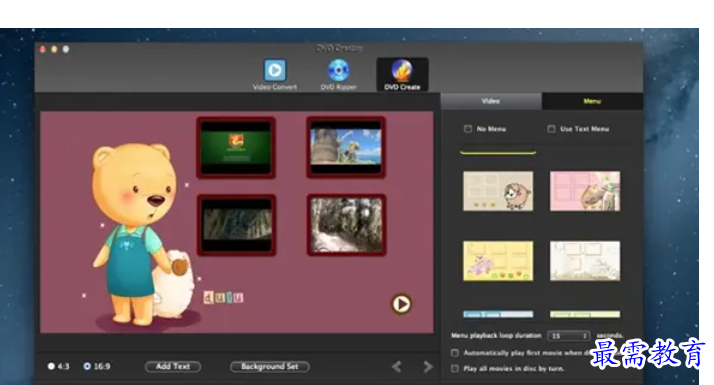This screenshot has height=385, width=714.
Task: Click the Background Set button
Action: (270, 366)
